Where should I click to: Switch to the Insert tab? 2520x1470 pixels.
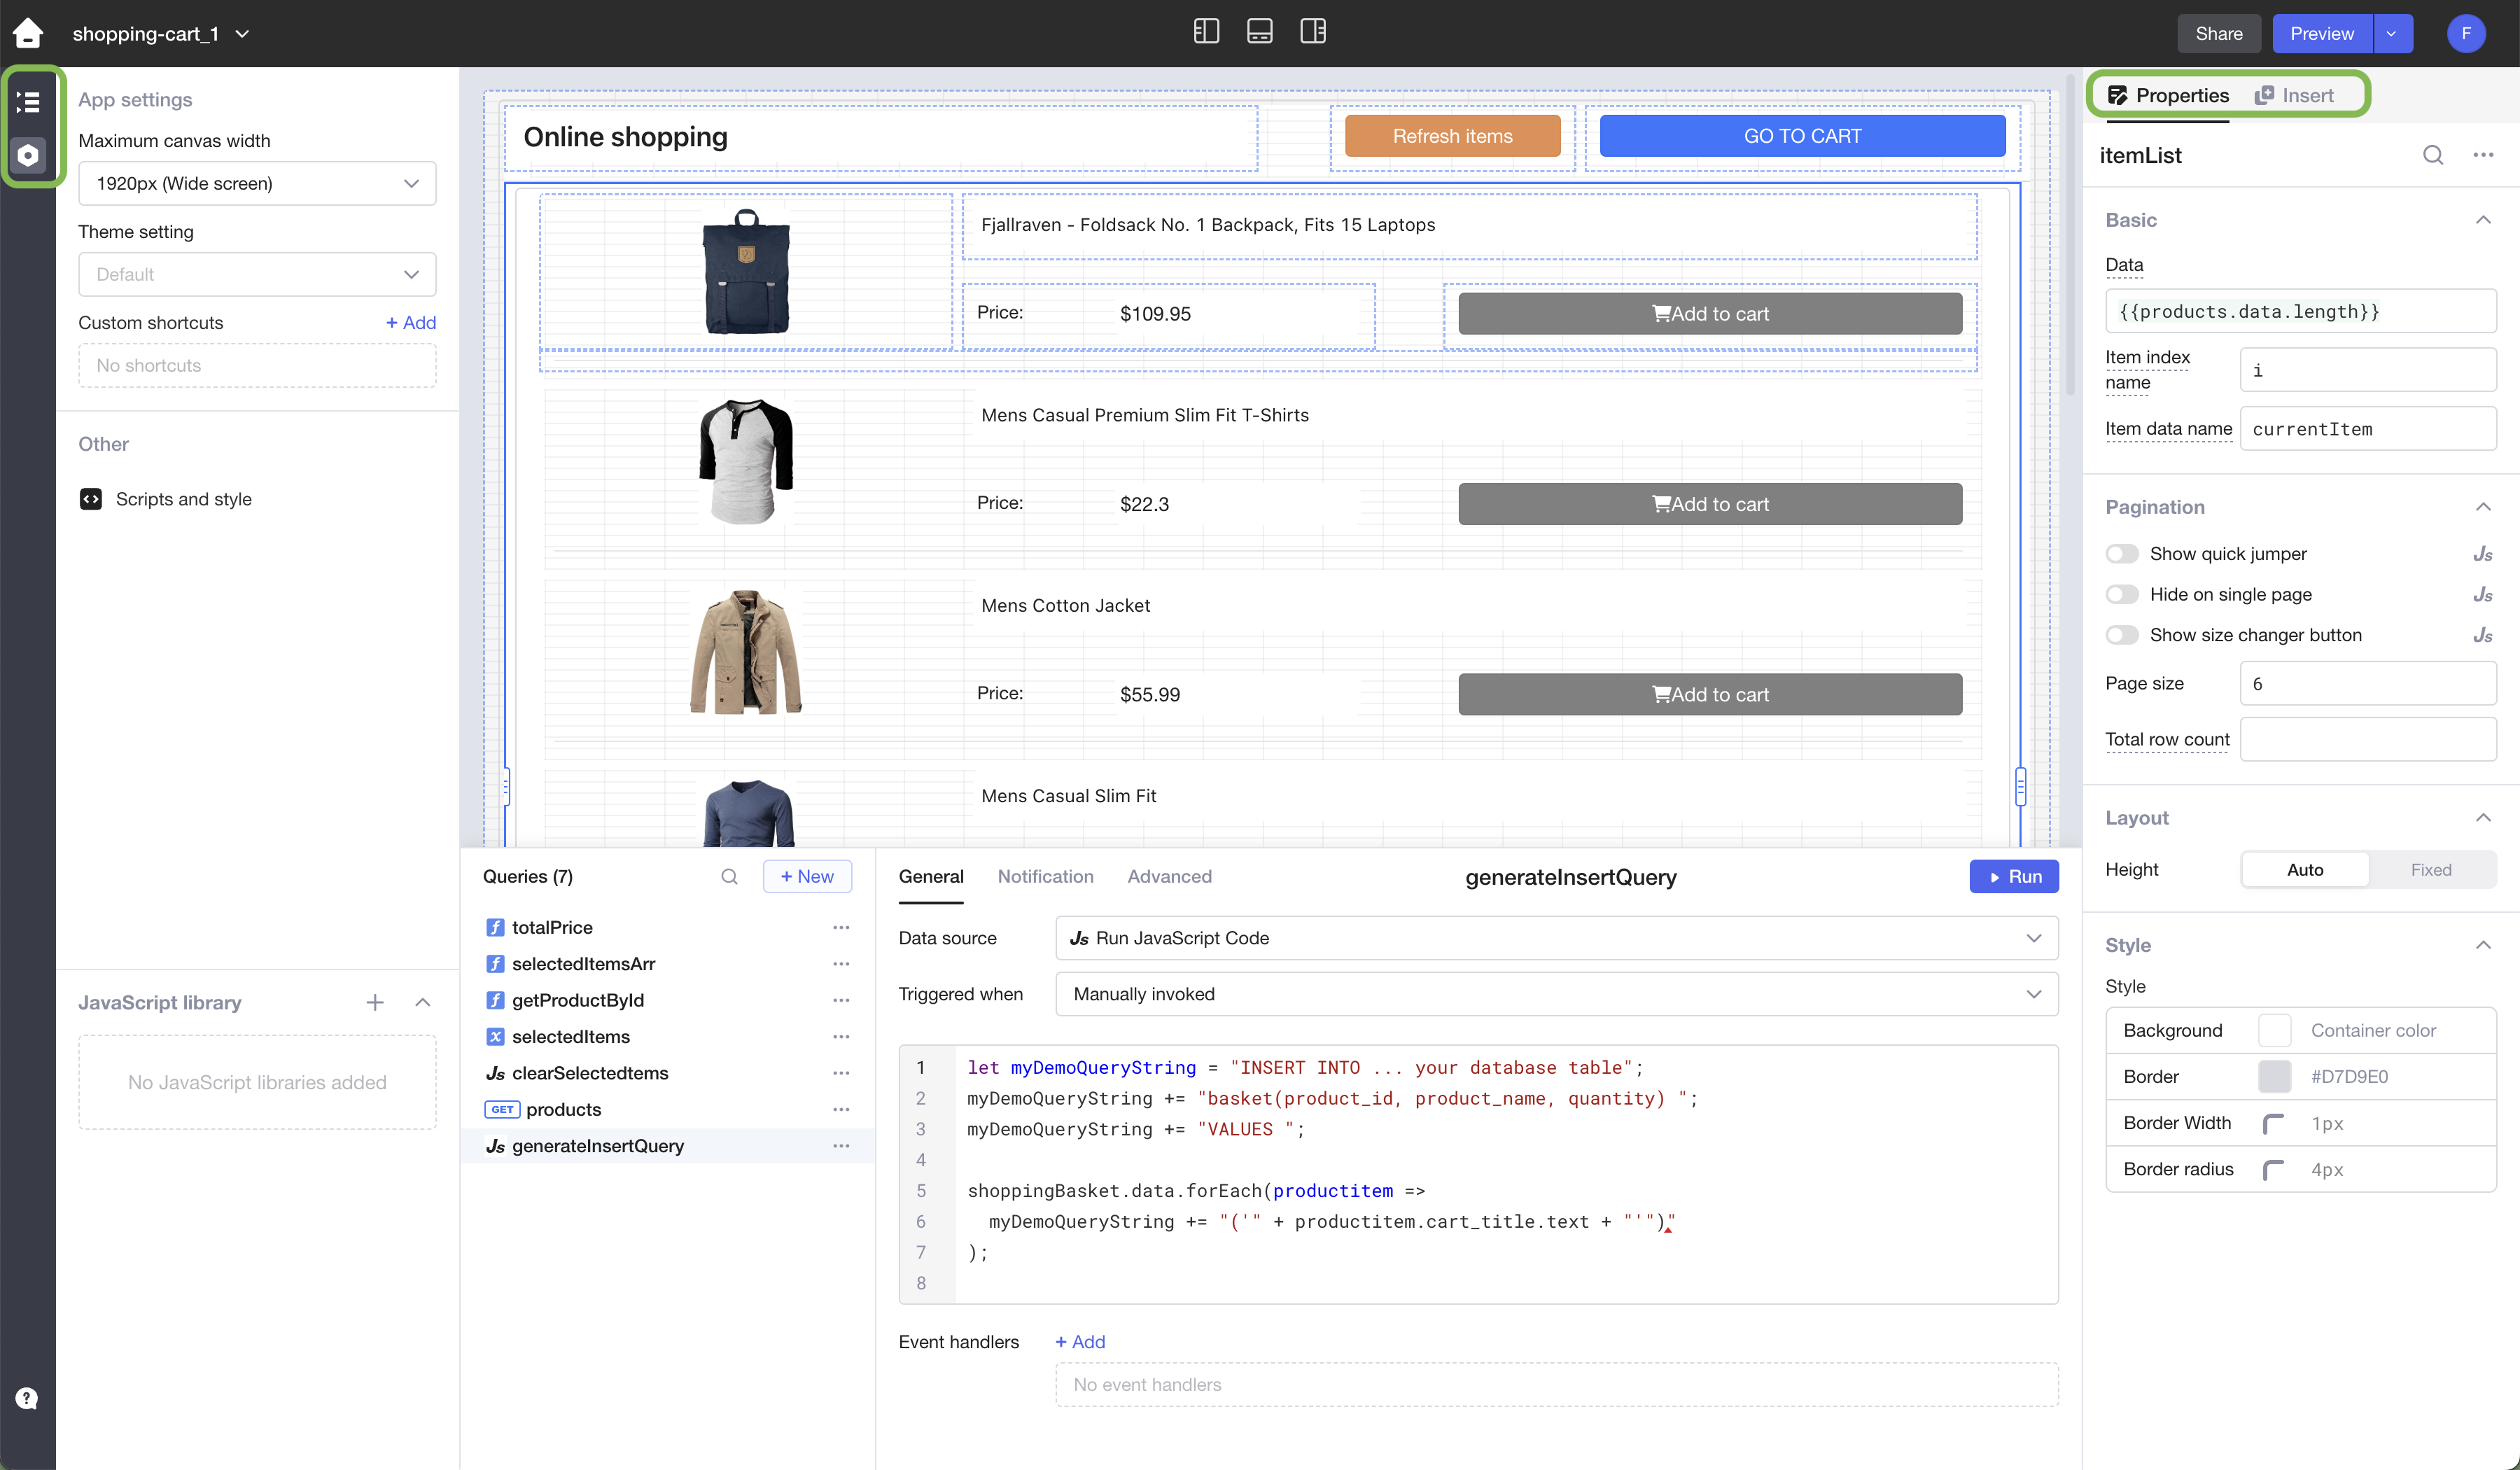pyautogui.click(x=2295, y=96)
